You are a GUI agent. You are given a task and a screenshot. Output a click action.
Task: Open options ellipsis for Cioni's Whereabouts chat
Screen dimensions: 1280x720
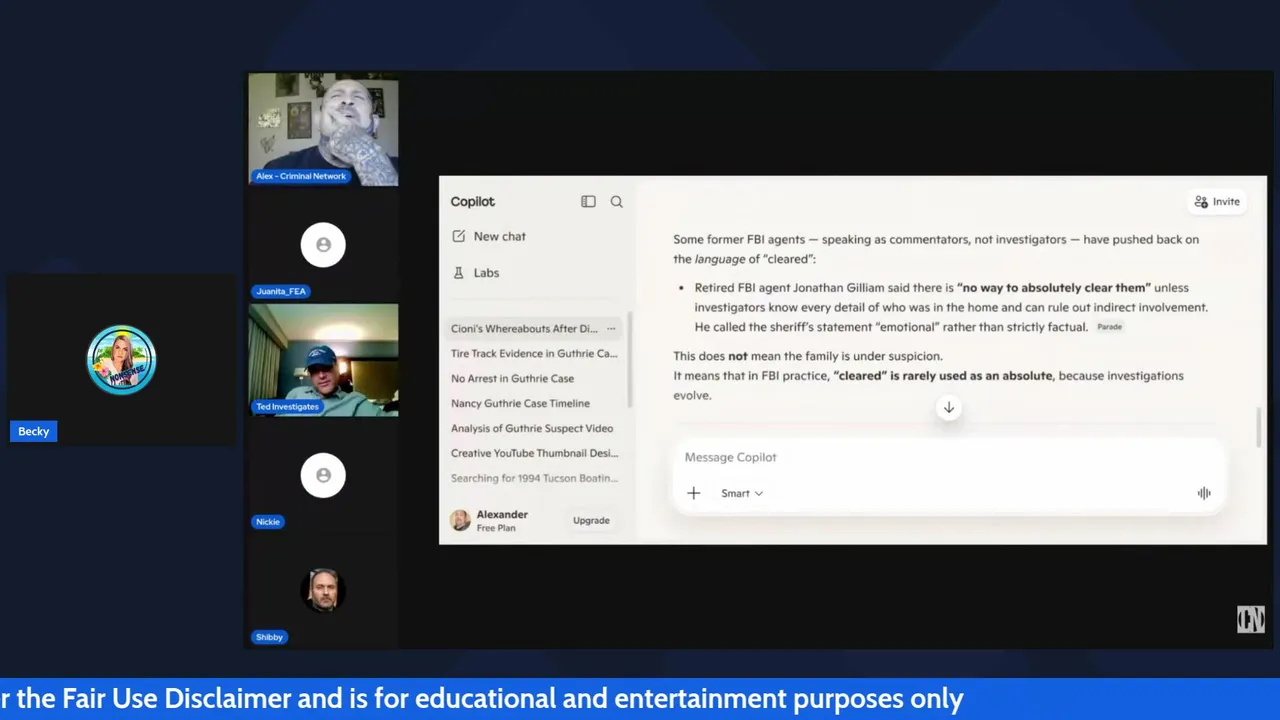tap(611, 329)
